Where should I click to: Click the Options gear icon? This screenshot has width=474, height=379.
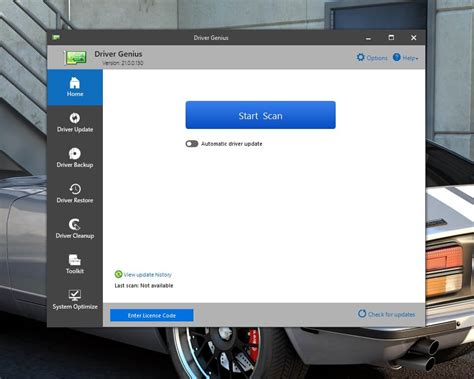pos(361,57)
